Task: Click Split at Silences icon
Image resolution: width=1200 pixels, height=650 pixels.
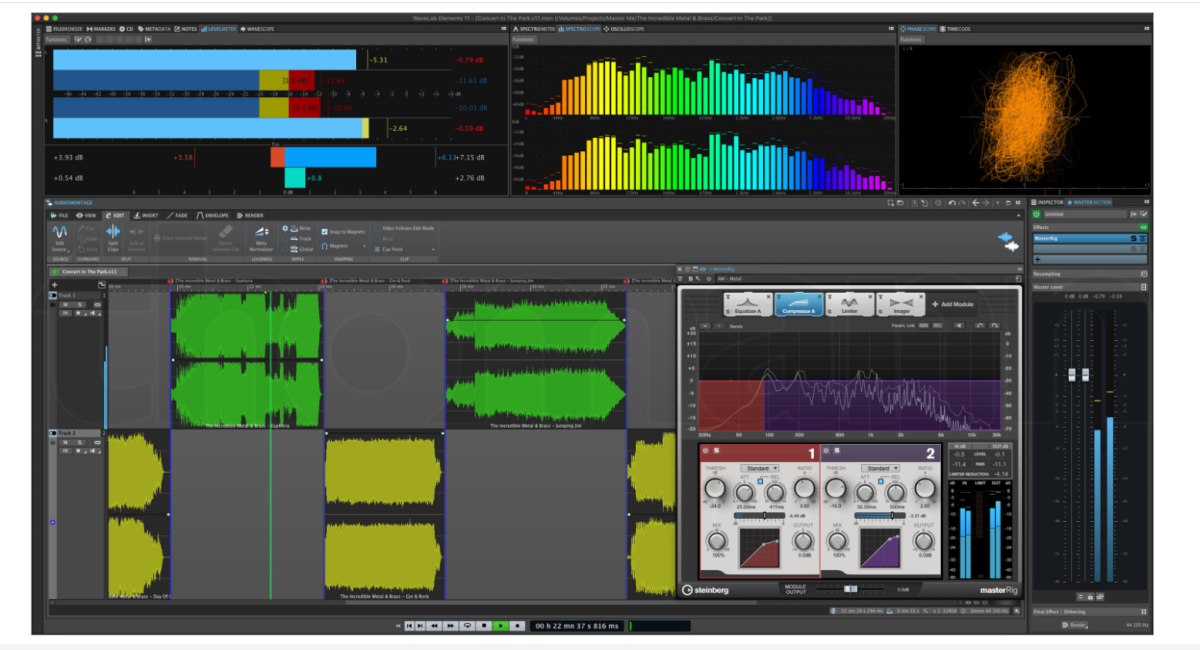Action: [137, 232]
